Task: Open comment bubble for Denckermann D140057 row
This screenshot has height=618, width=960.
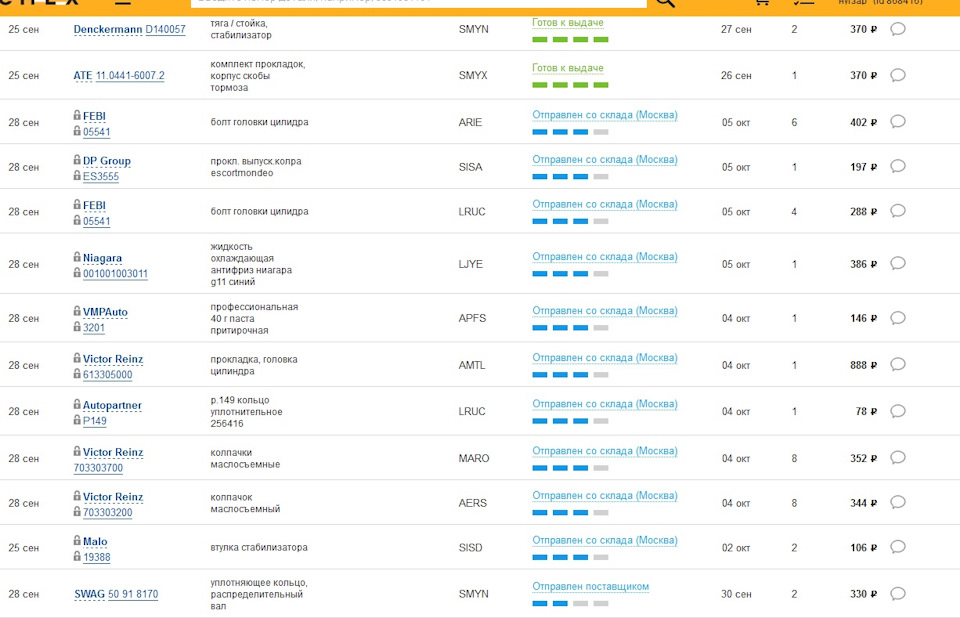Action: (897, 29)
